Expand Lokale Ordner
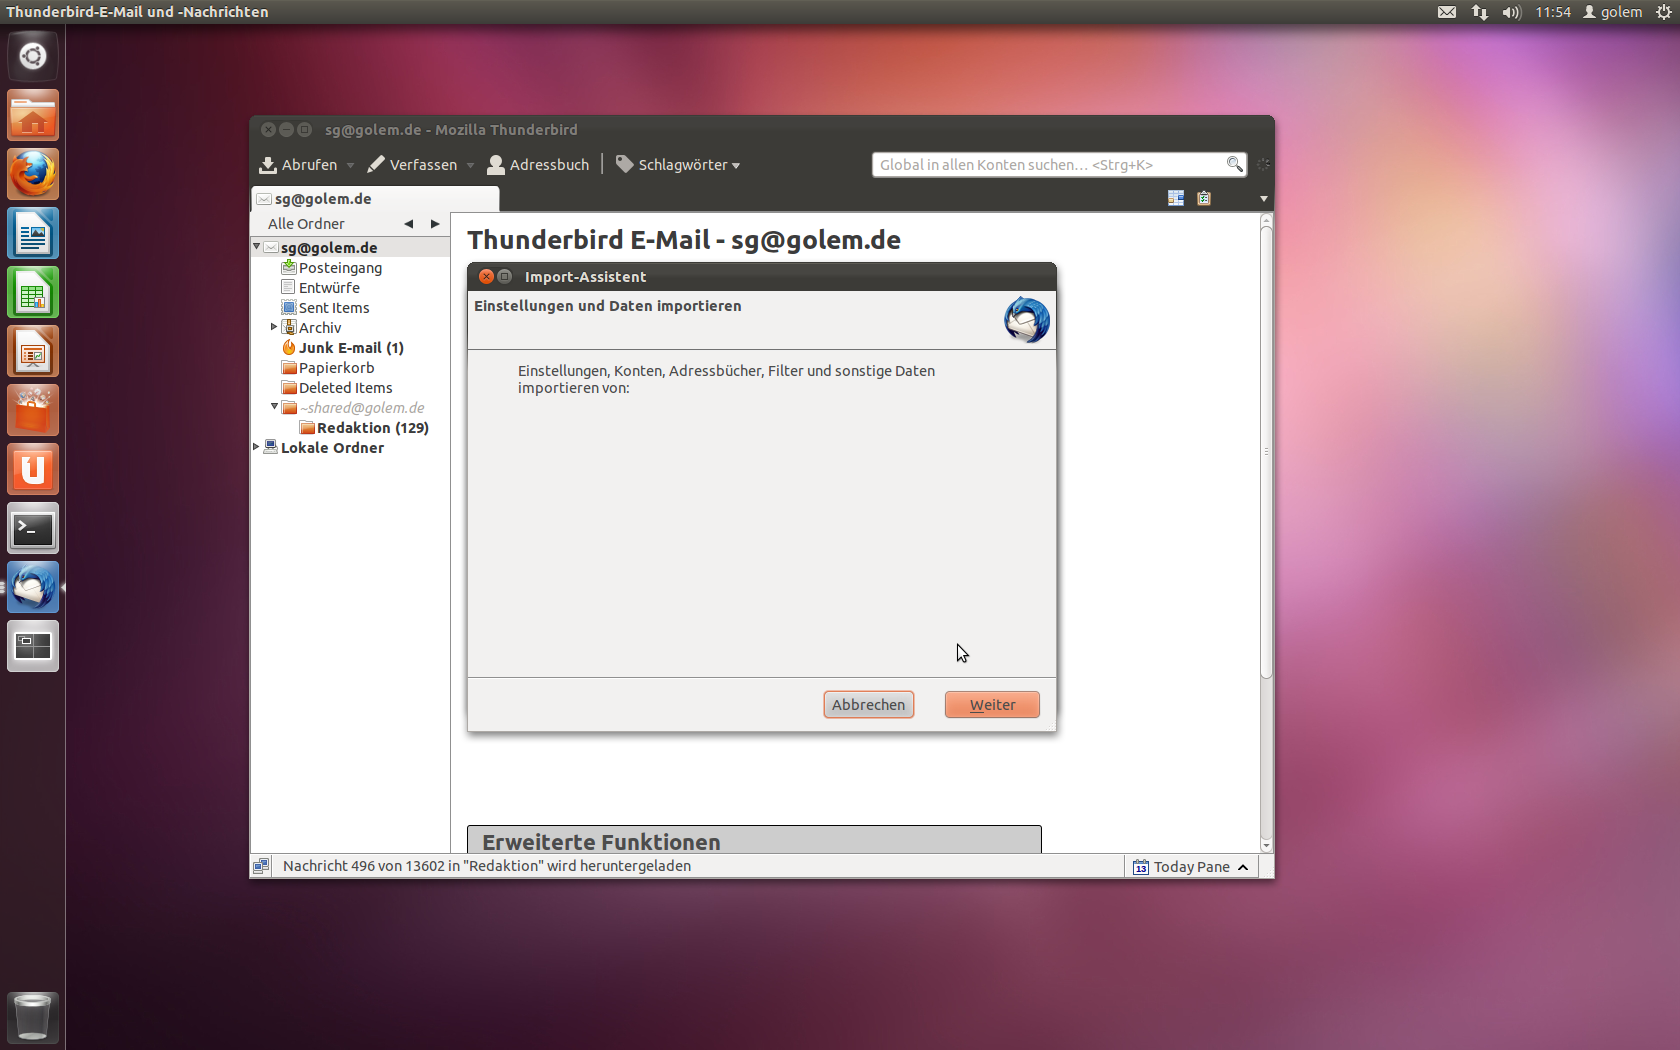 (256, 447)
